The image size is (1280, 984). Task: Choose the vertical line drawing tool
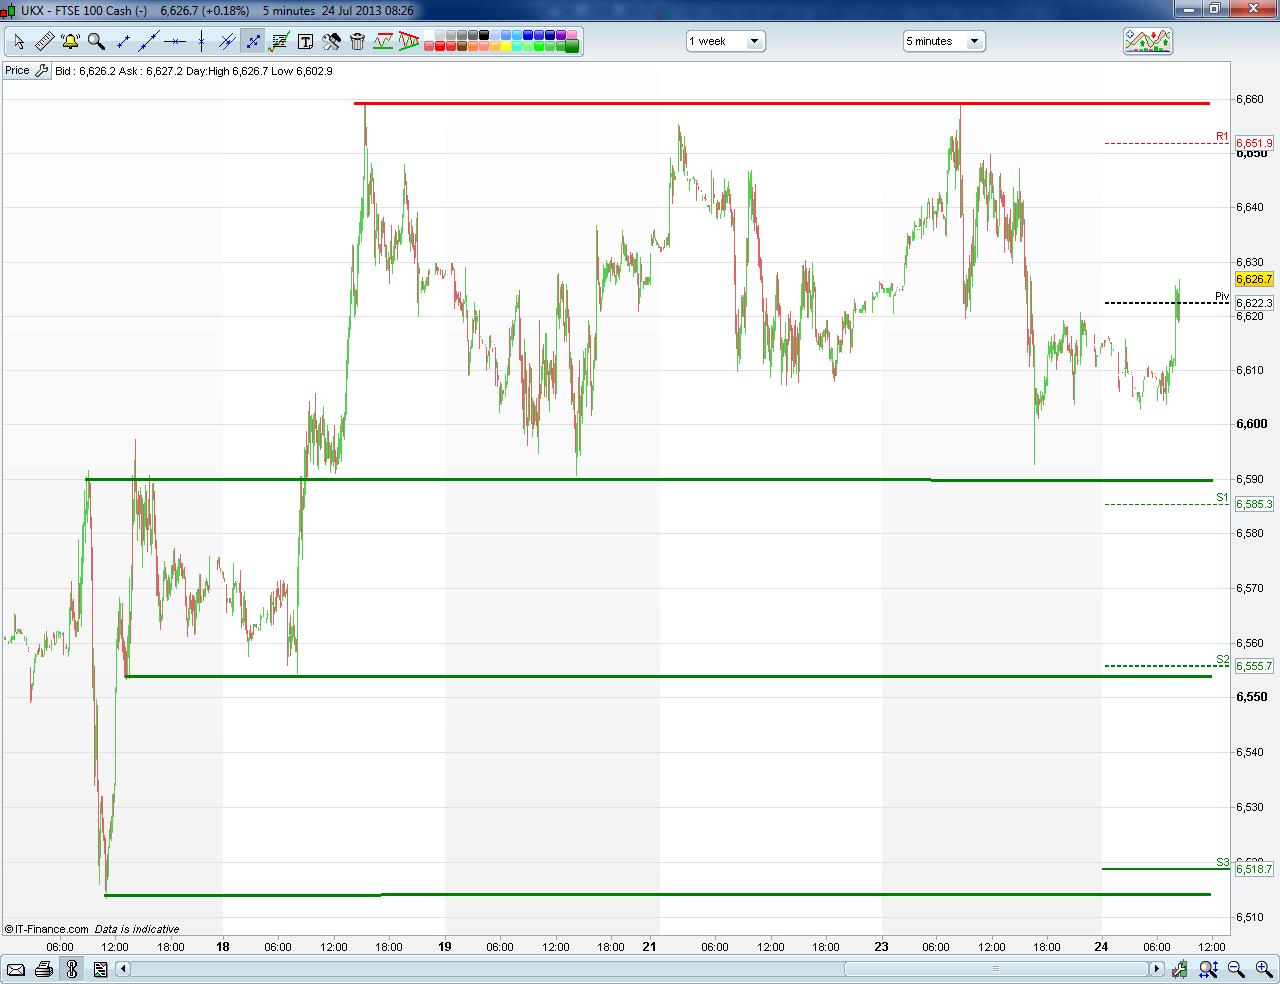[x=201, y=41]
